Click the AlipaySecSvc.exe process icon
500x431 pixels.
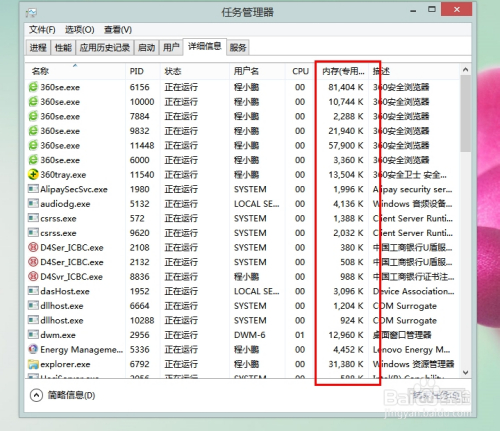coord(33,189)
